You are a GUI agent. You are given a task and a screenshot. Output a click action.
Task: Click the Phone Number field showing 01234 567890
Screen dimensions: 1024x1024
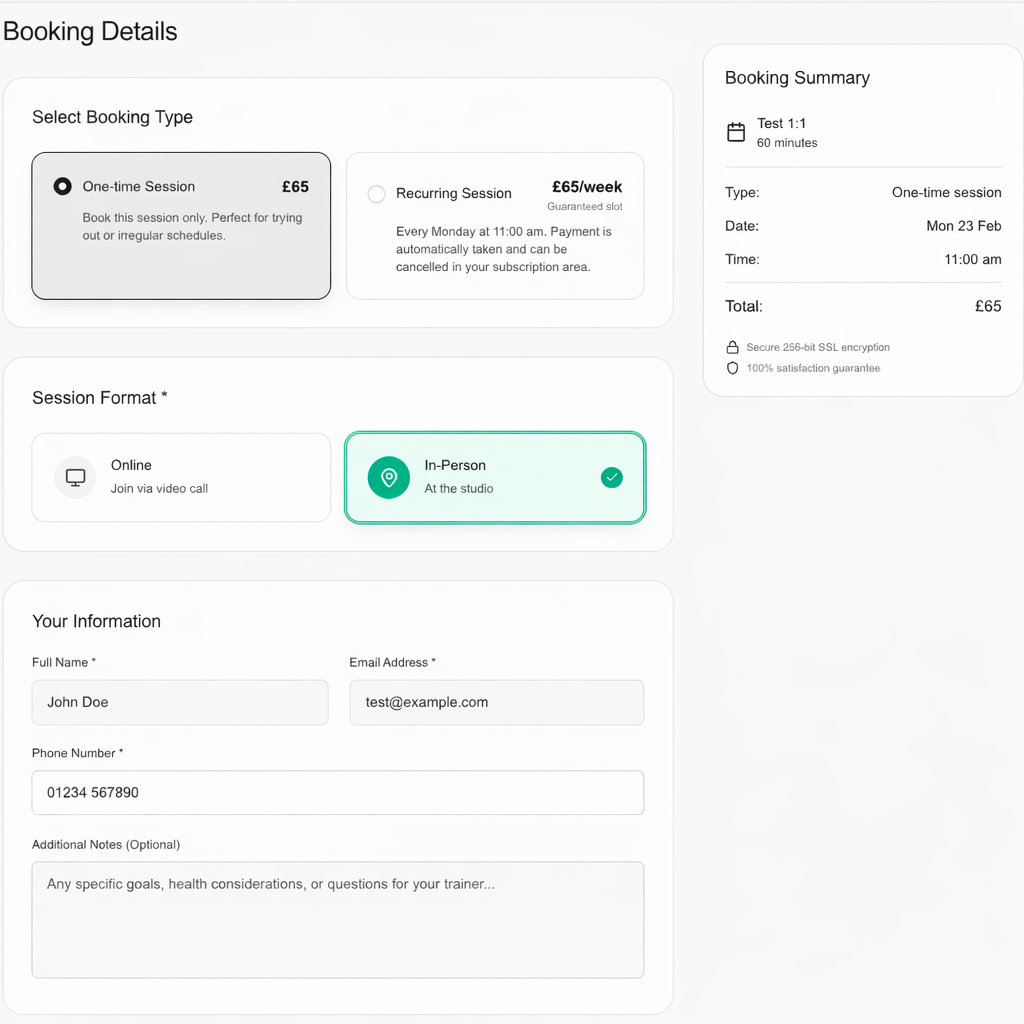click(337, 792)
